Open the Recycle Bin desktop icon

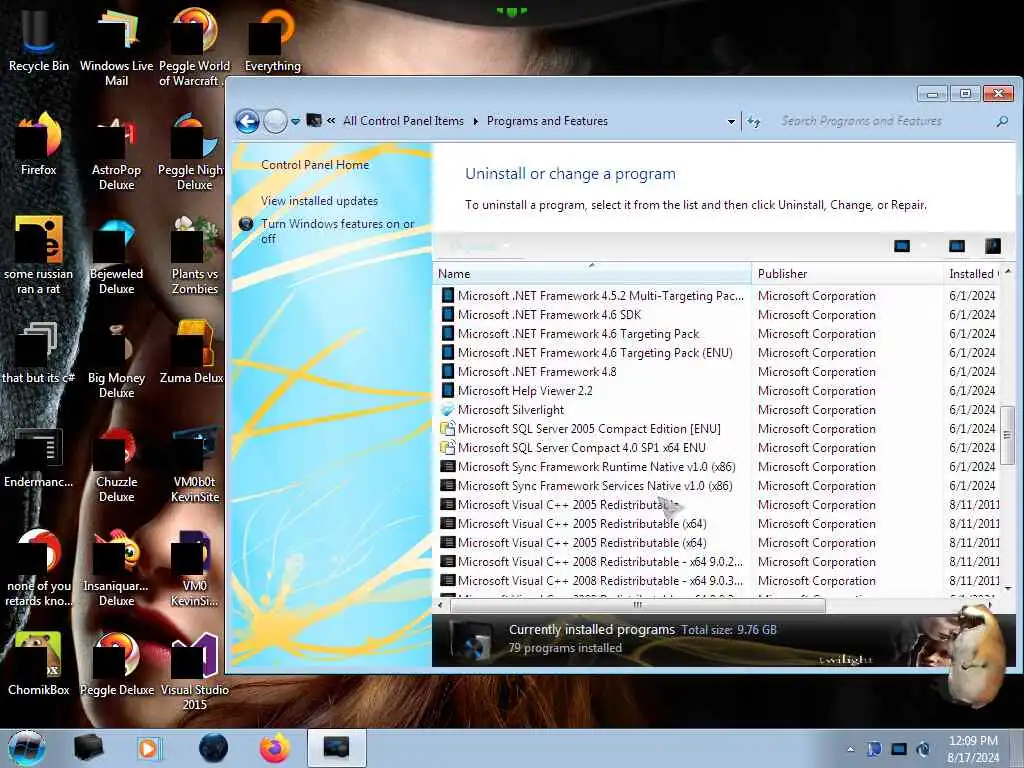pyautogui.click(x=38, y=40)
